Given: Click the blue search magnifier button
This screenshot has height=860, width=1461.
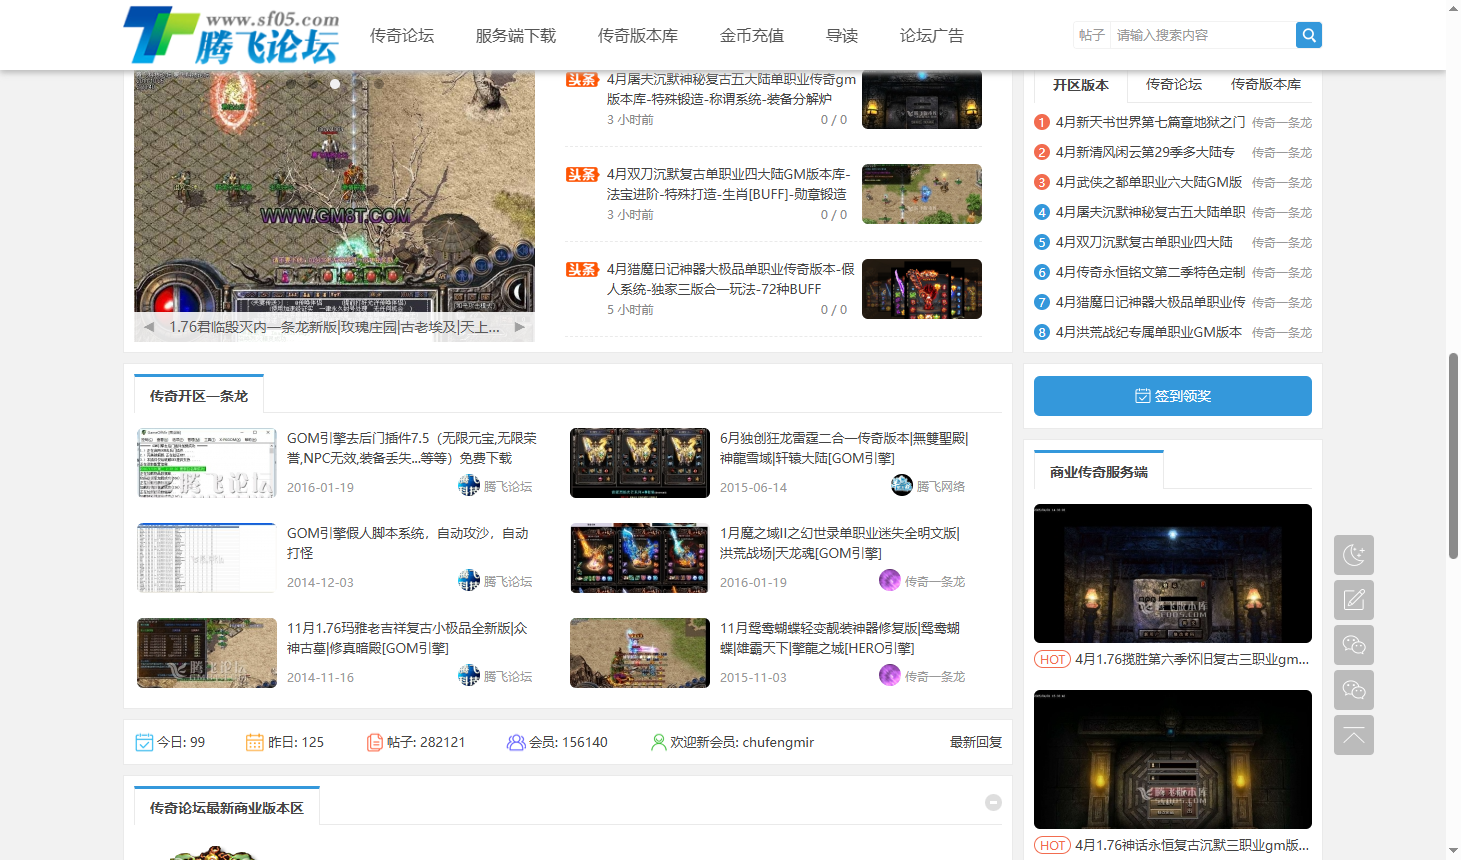Looking at the screenshot, I should tap(1308, 35).
